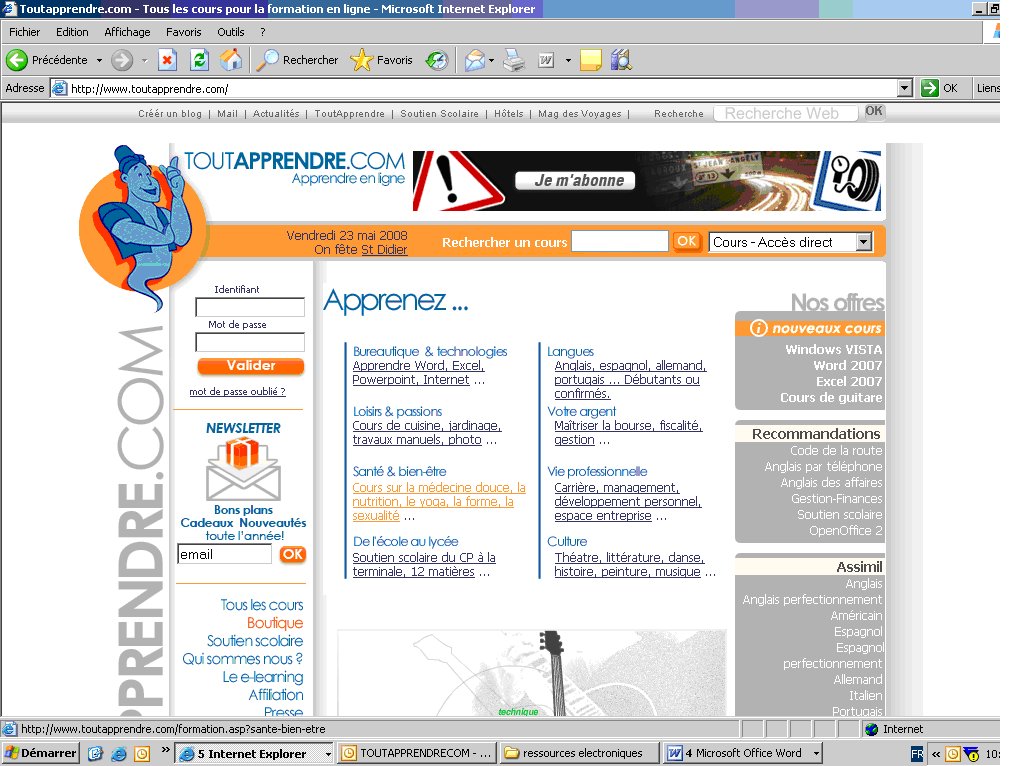
Task: Click the Rechercher un cours search field
Action: click(x=620, y=242)
